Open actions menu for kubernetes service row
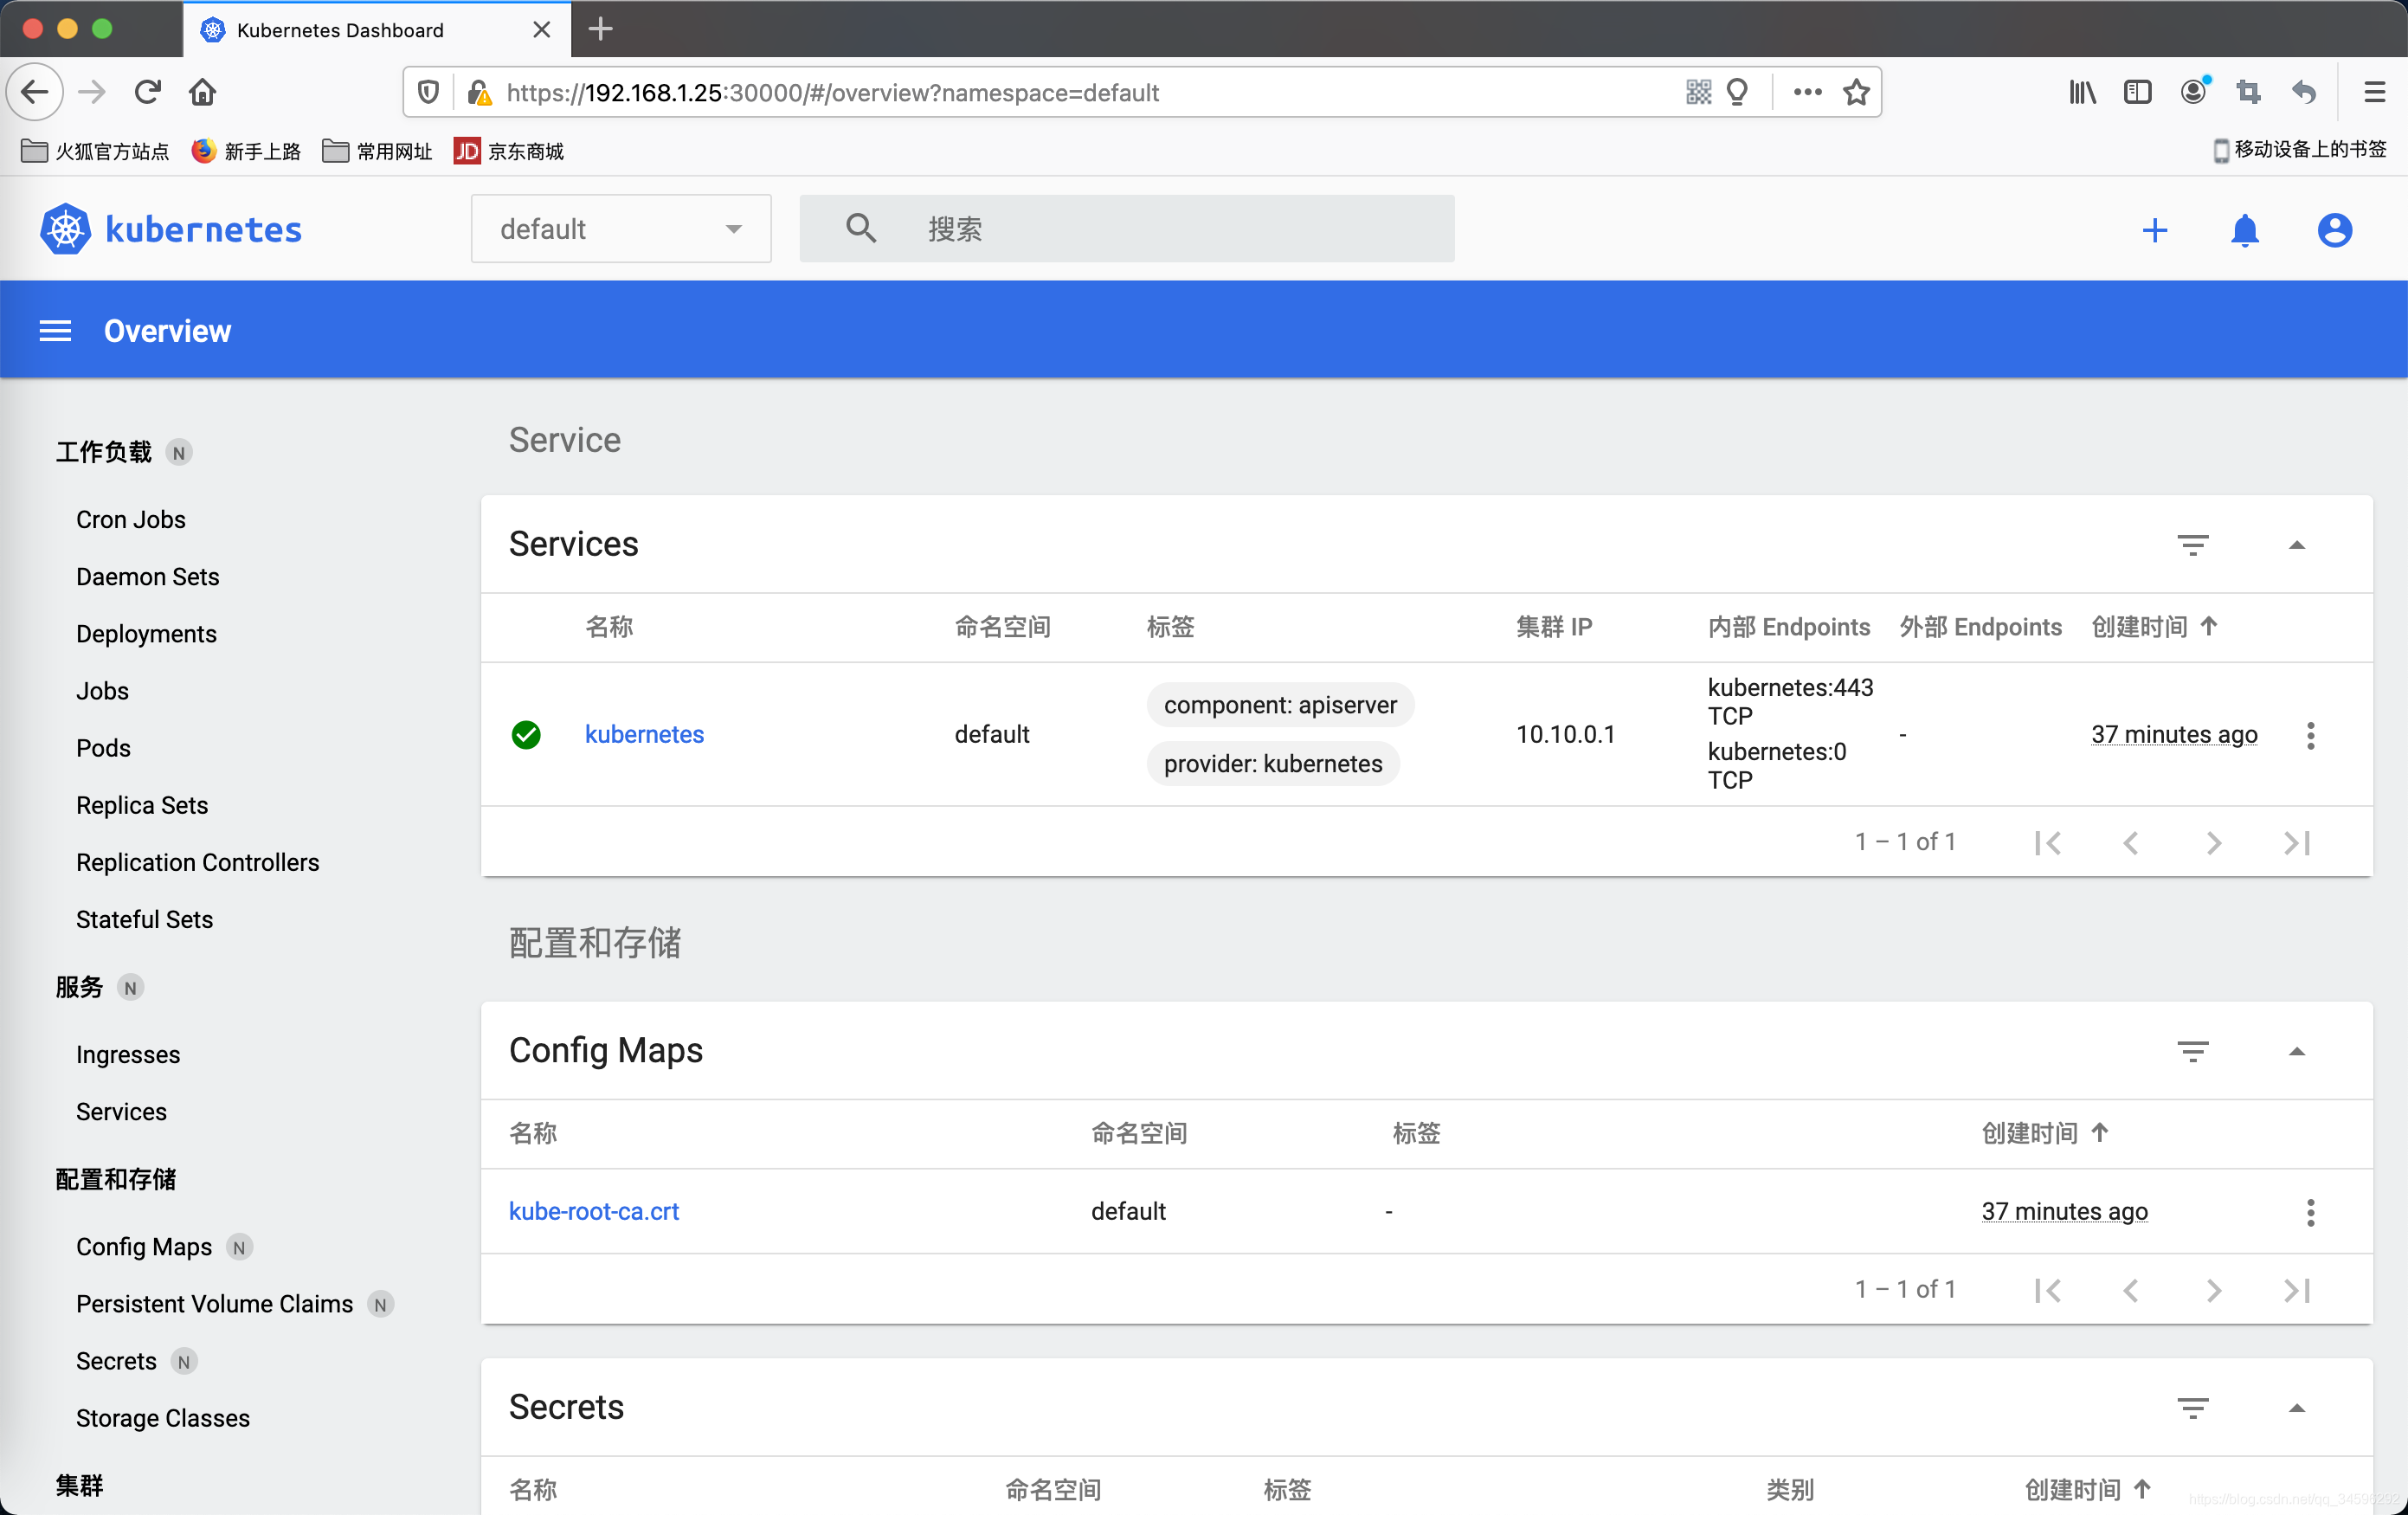 (x=2310, y=735)
